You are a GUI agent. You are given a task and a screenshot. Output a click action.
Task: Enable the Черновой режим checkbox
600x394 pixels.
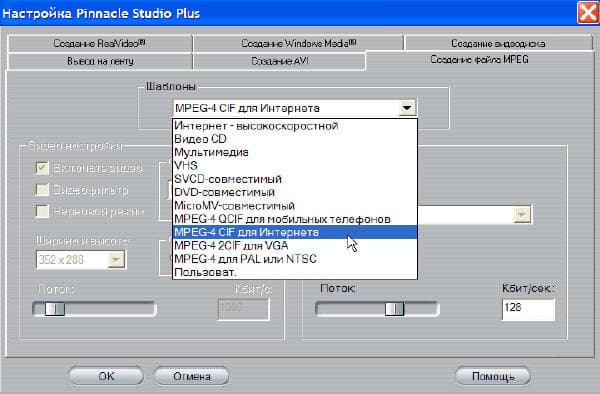42,211
